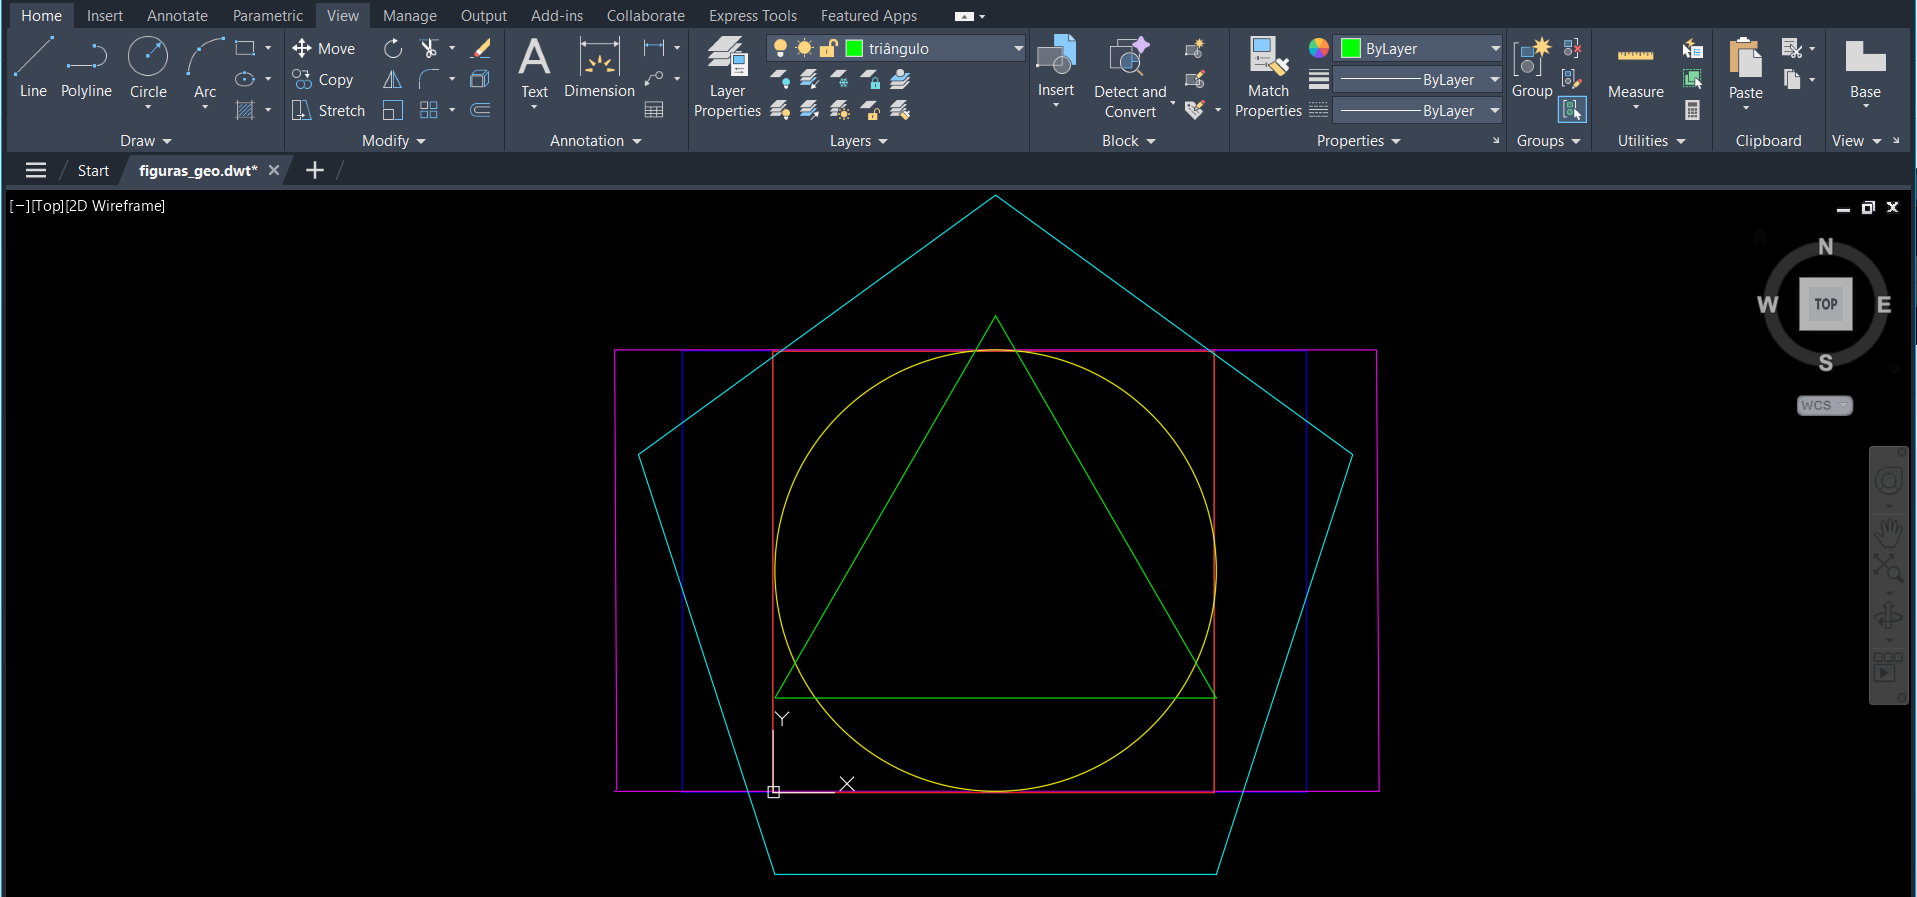Open the Start file tab
Screen dimensions: 1917x897
pos(93,171)
